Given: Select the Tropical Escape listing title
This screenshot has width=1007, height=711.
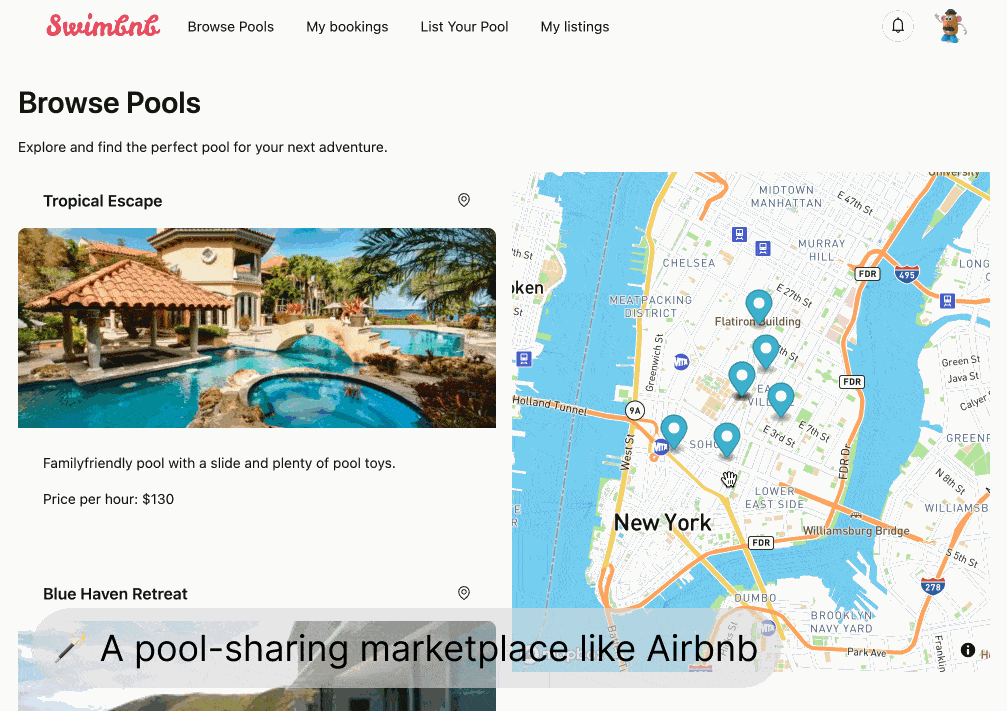Looking at the screenshot, I should point(103,201).
